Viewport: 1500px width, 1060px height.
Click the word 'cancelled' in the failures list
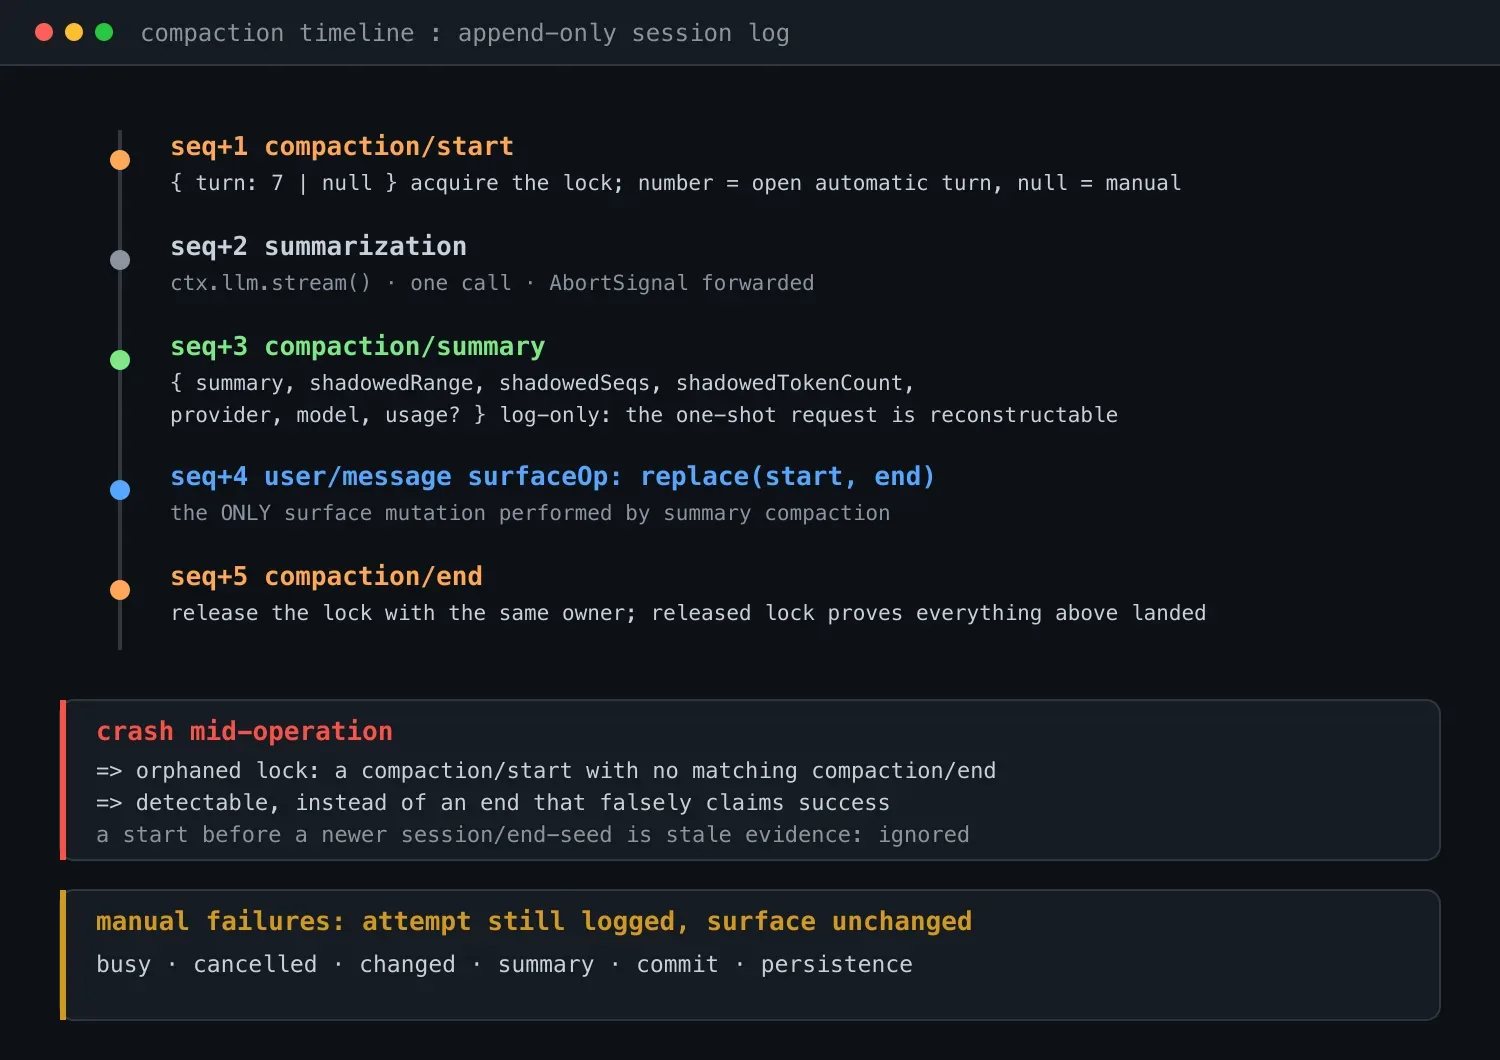tap(255, 964)
